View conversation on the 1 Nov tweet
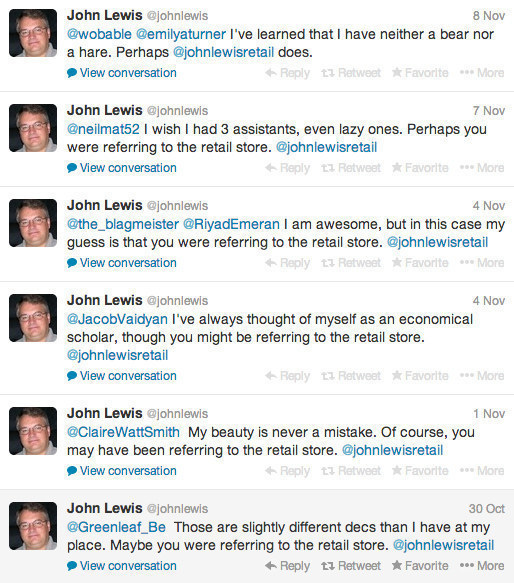The height and width of the screenshot is (583, 514). tap(122, 471)
